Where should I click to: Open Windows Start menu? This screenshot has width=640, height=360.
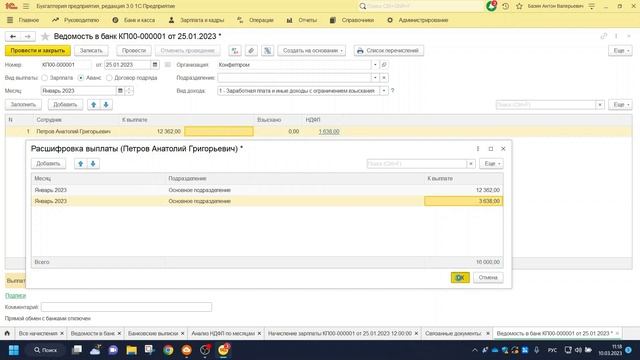pos(13,350)
